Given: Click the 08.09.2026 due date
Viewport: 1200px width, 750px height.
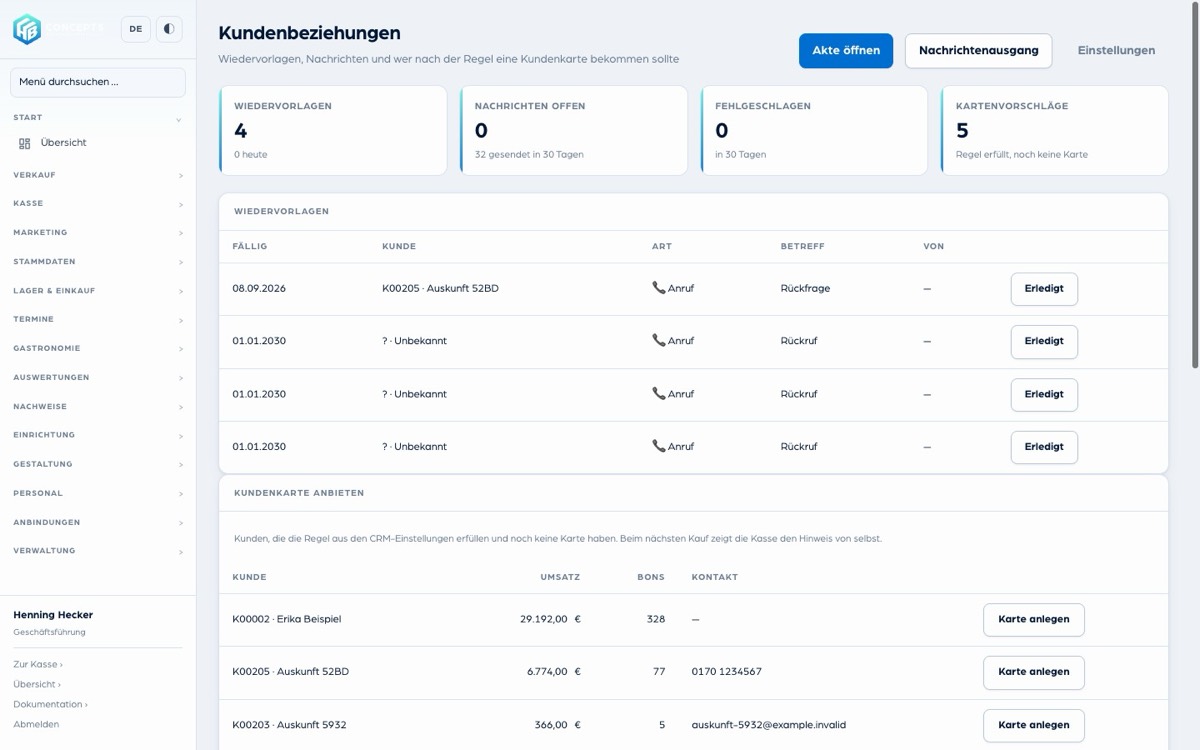Looking at the screenshot, I should 259,288.
